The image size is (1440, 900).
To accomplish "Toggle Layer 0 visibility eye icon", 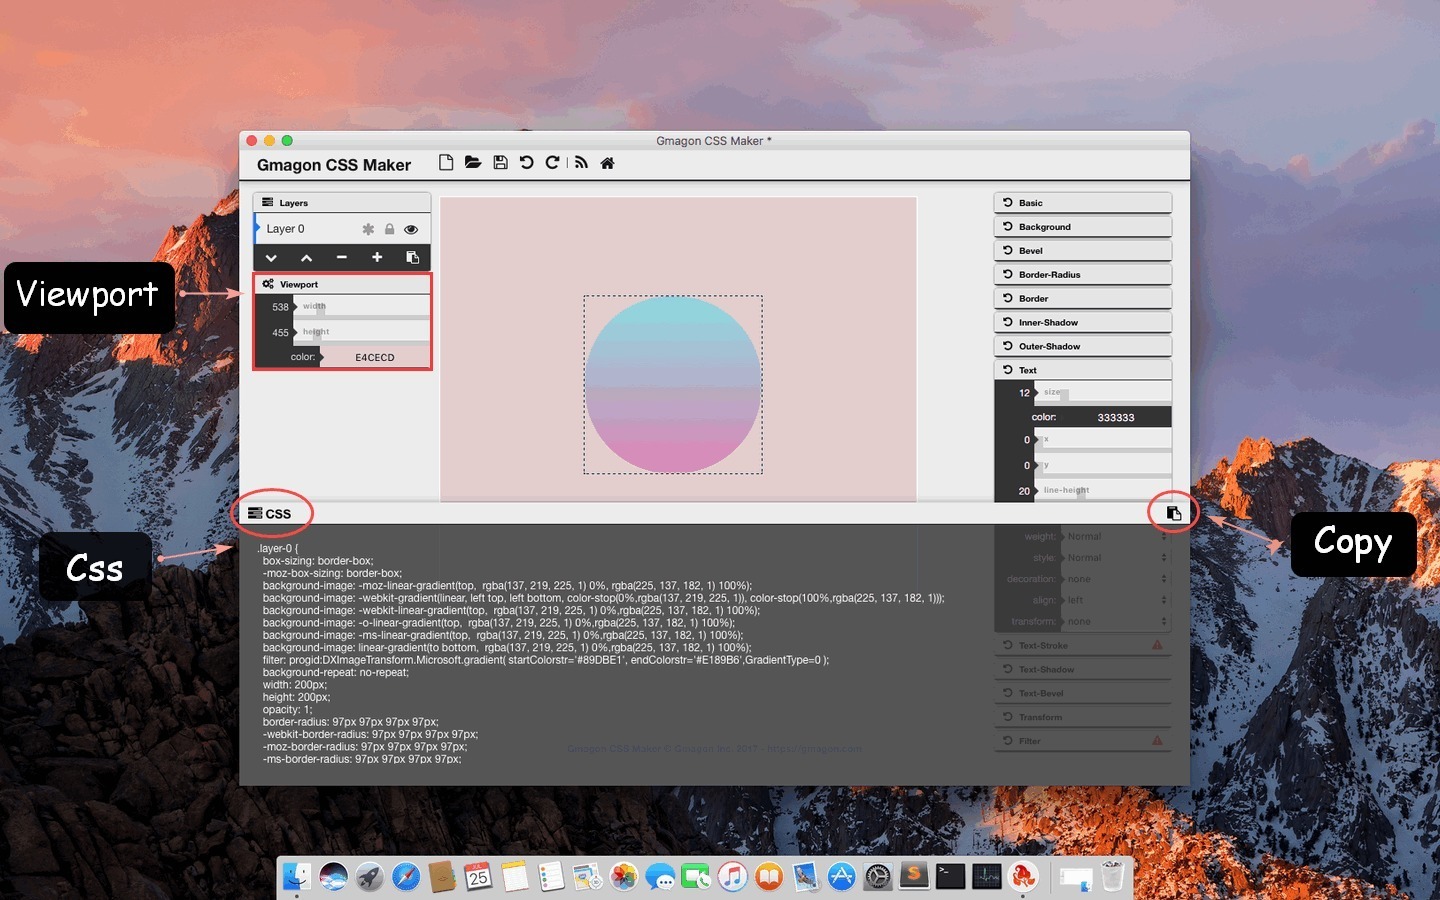I will 411,229.
